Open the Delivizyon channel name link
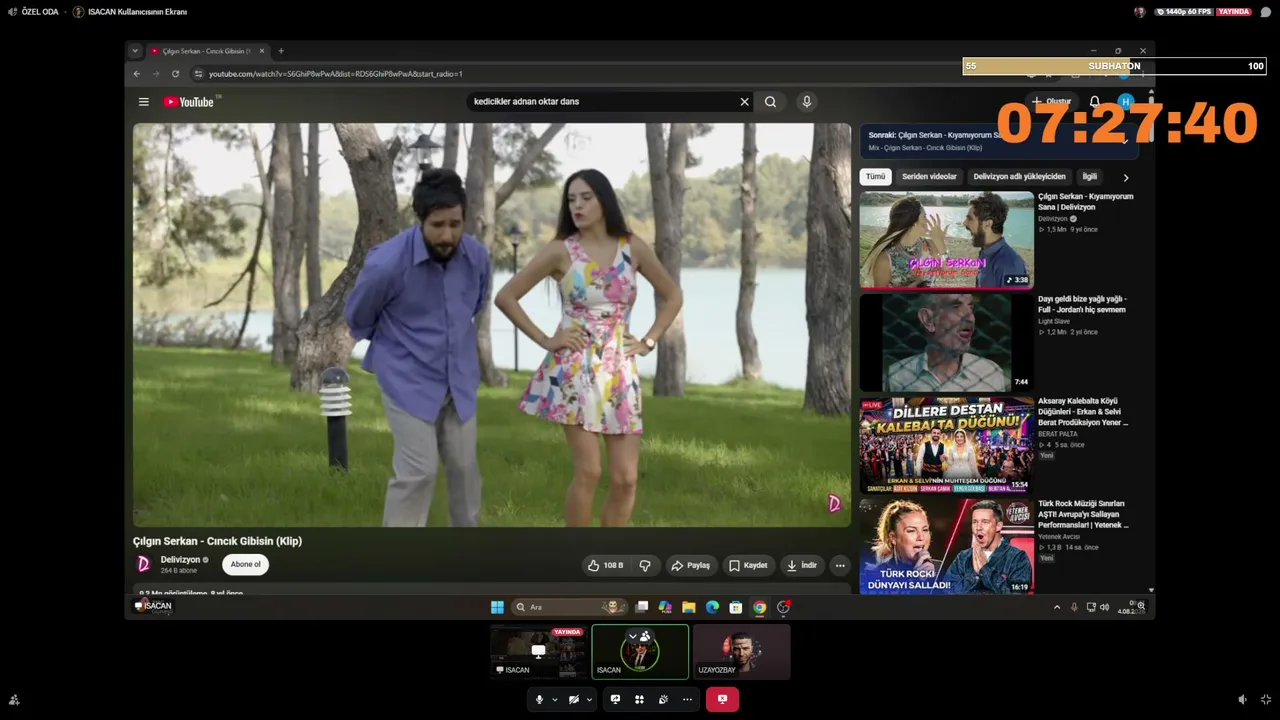 point(181,560)
